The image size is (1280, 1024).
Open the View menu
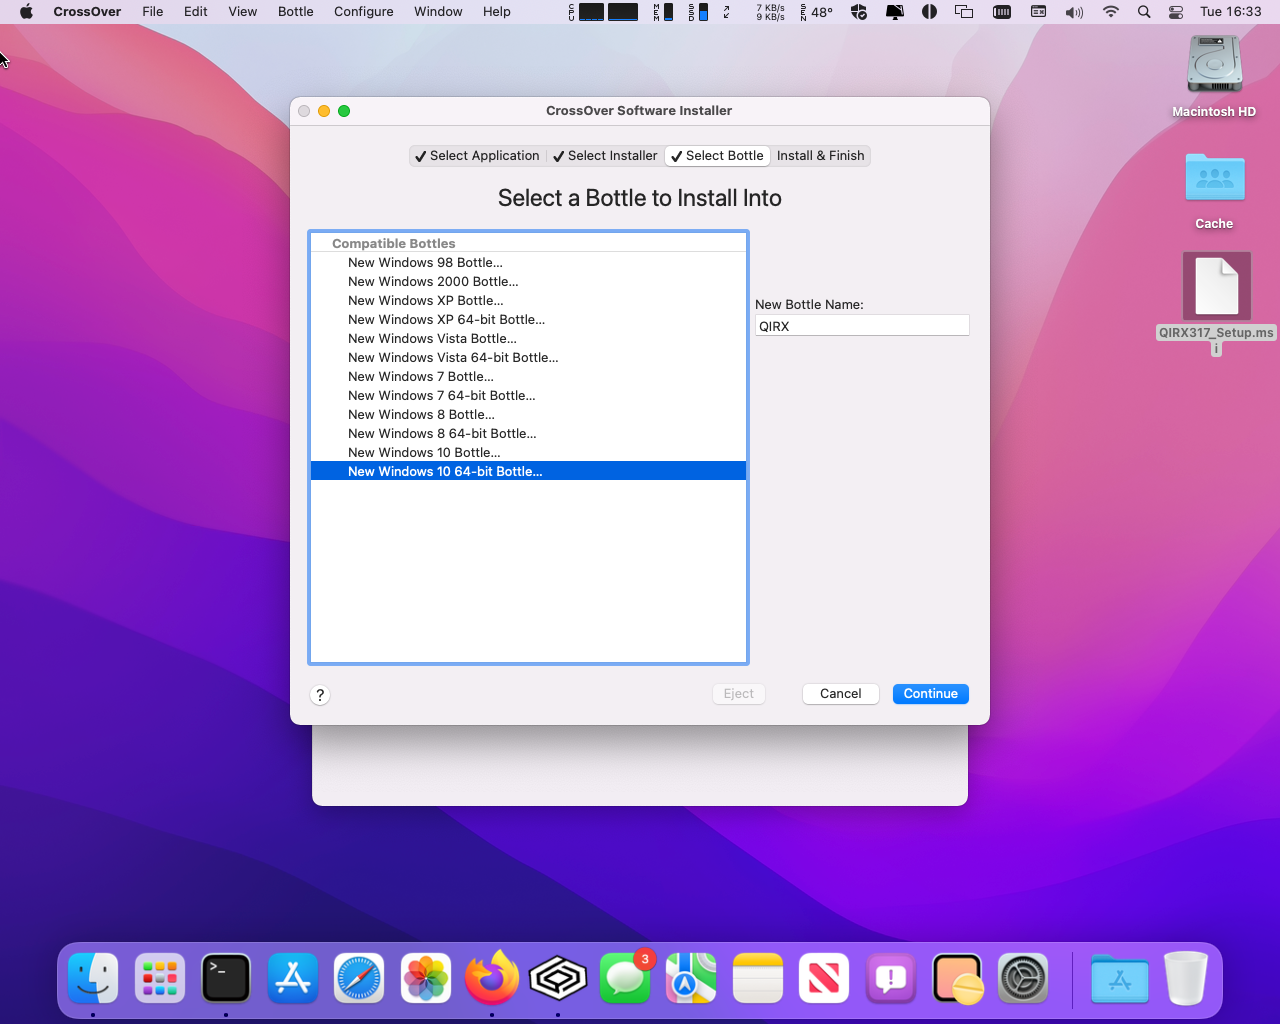243,12
